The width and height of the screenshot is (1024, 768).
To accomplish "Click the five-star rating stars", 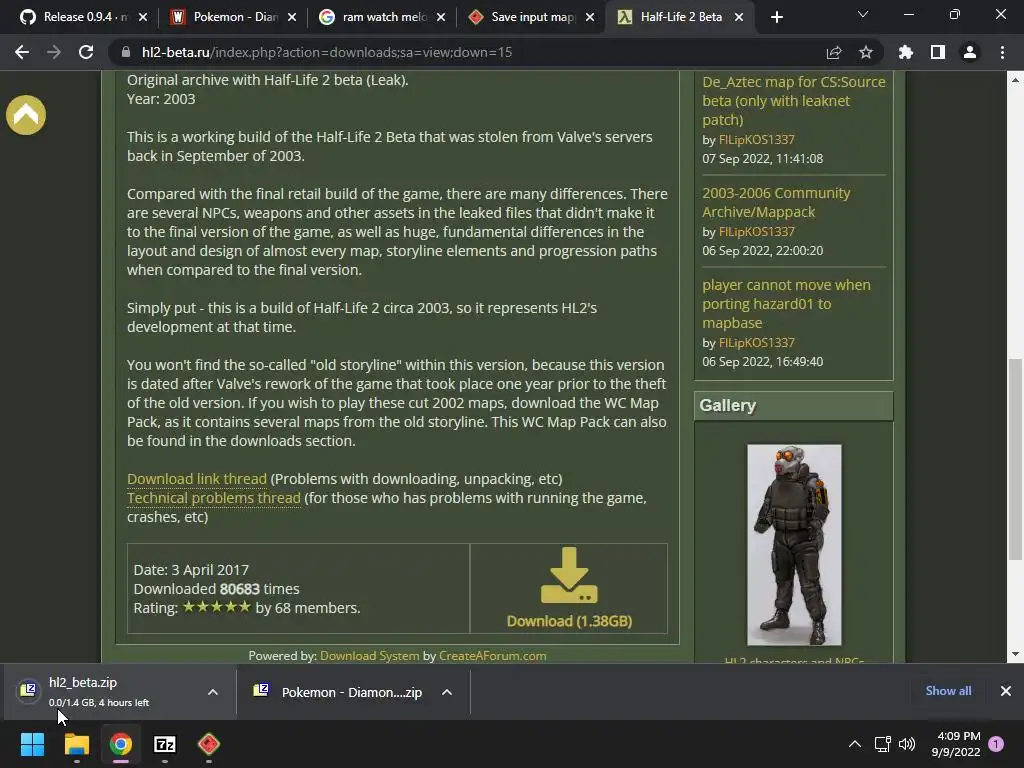I will [x=216, y=607].
